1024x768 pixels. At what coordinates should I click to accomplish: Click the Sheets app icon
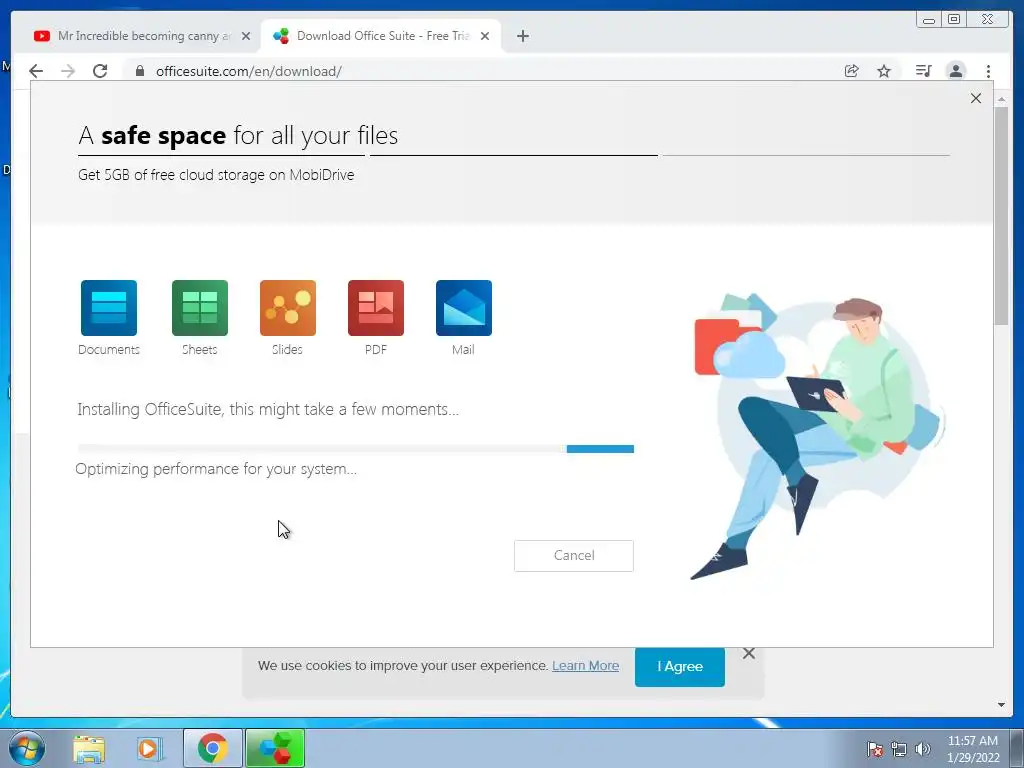pos(200,308)
